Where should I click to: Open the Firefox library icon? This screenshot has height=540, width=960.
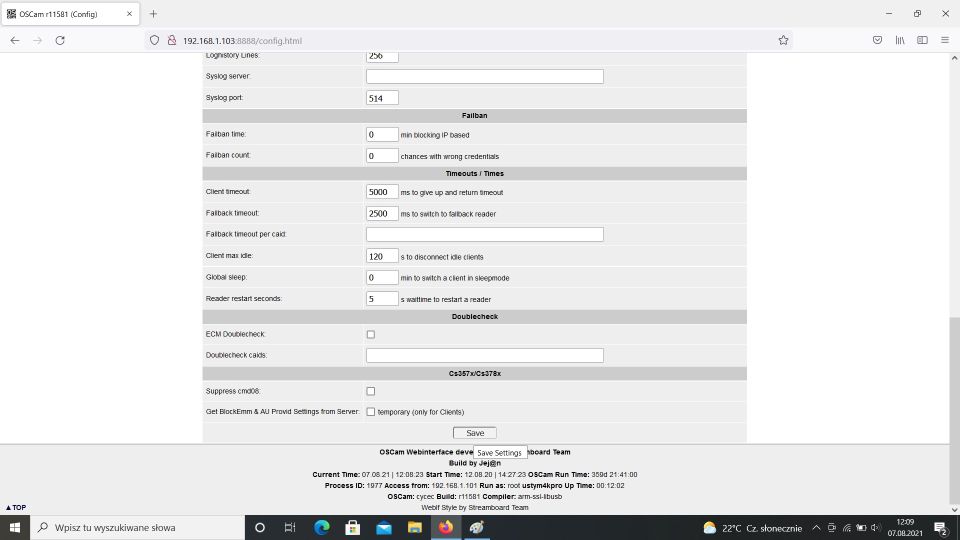tap(900, 40)
